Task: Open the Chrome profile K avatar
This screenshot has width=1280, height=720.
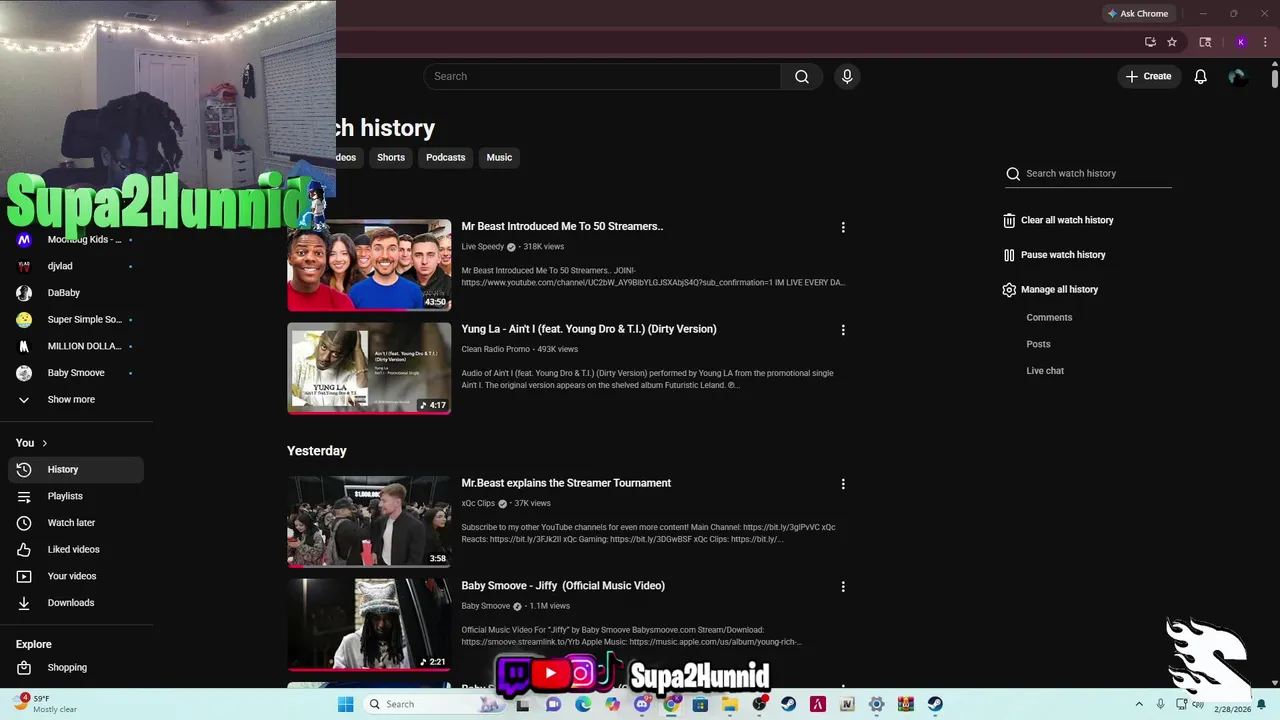Action: (1241, 42)
